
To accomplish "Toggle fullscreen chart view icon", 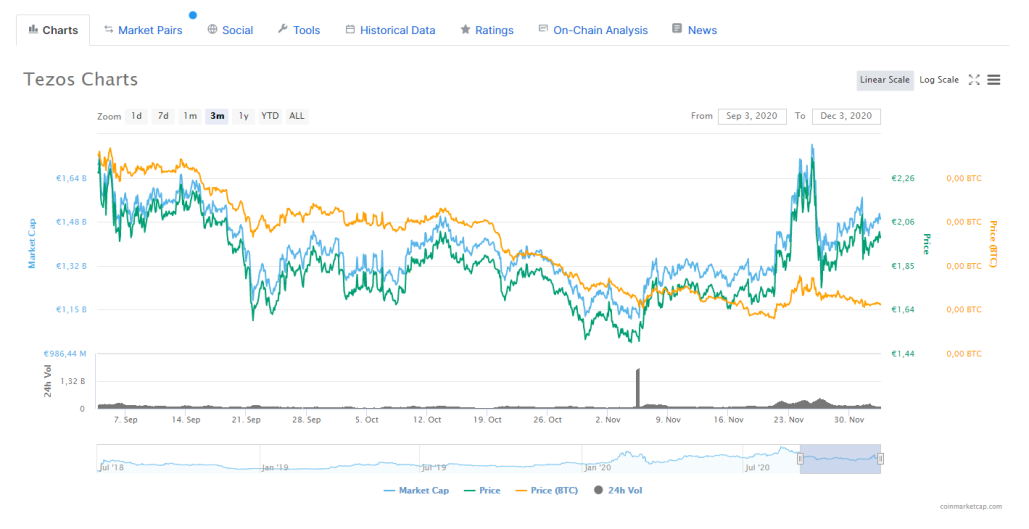I will (974, 80).
